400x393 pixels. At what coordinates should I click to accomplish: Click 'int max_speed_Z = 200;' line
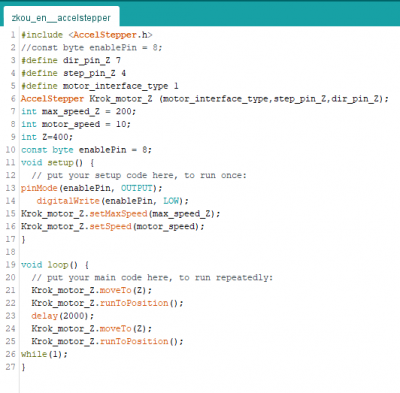[x=79, y=111]
